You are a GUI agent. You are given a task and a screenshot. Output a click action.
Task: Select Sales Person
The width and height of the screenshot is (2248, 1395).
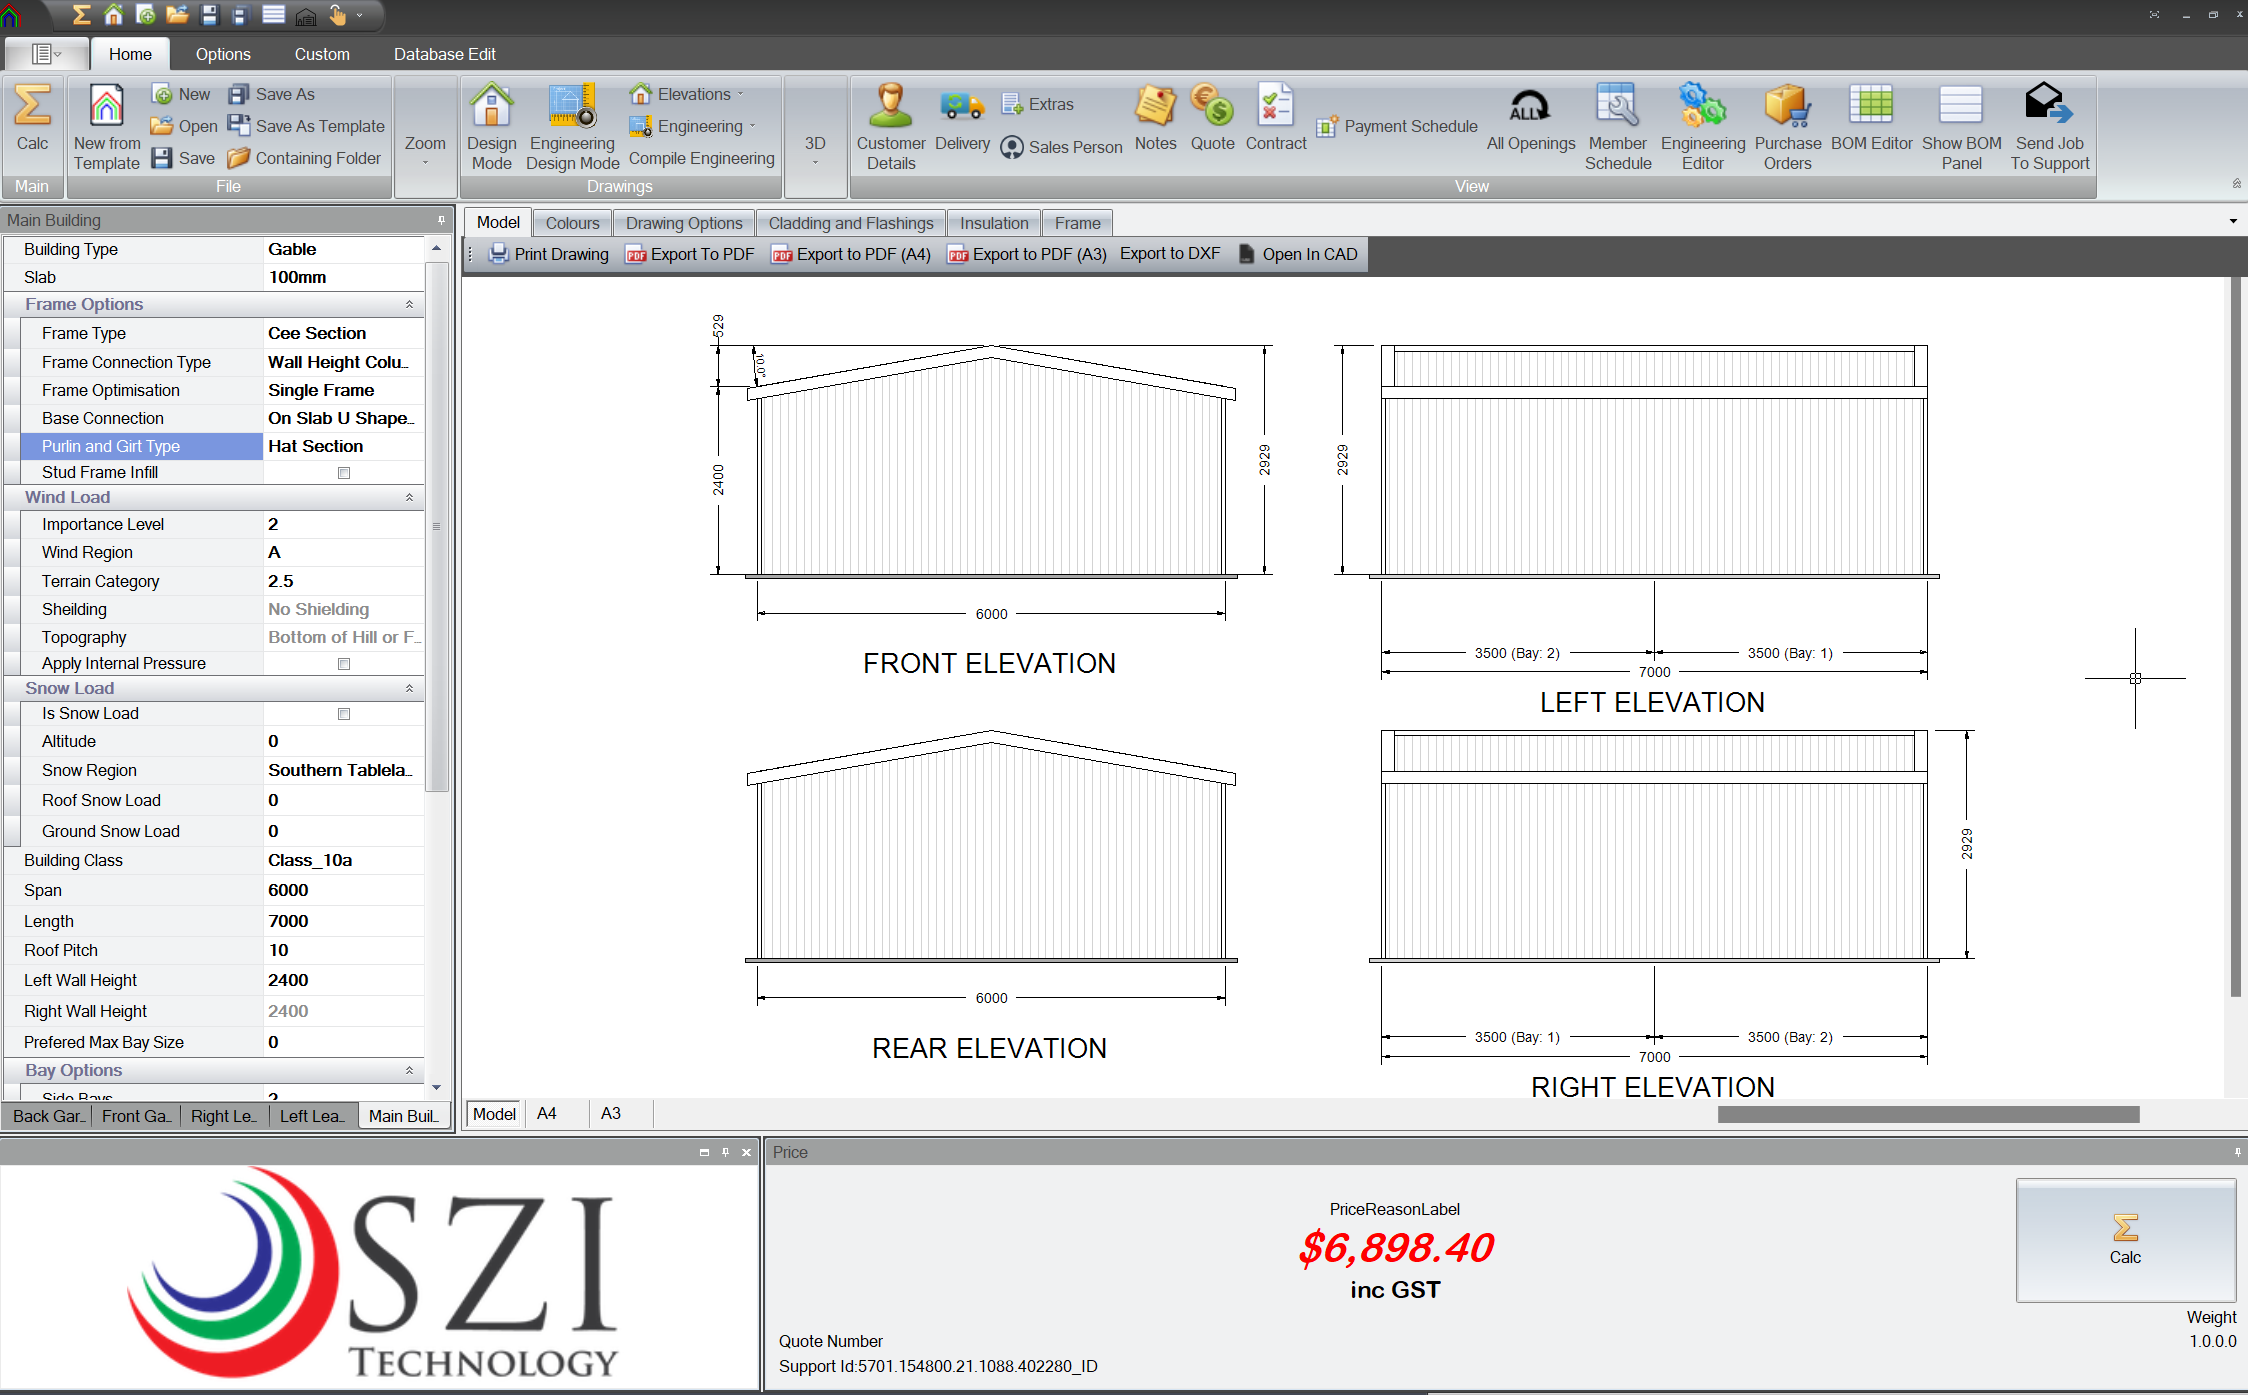tap(1061, 147)
